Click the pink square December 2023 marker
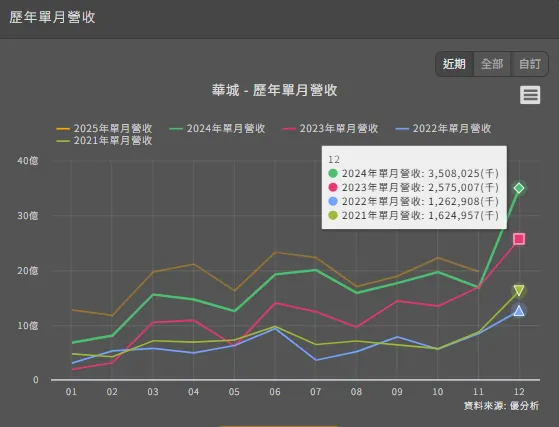 point(519,239)
